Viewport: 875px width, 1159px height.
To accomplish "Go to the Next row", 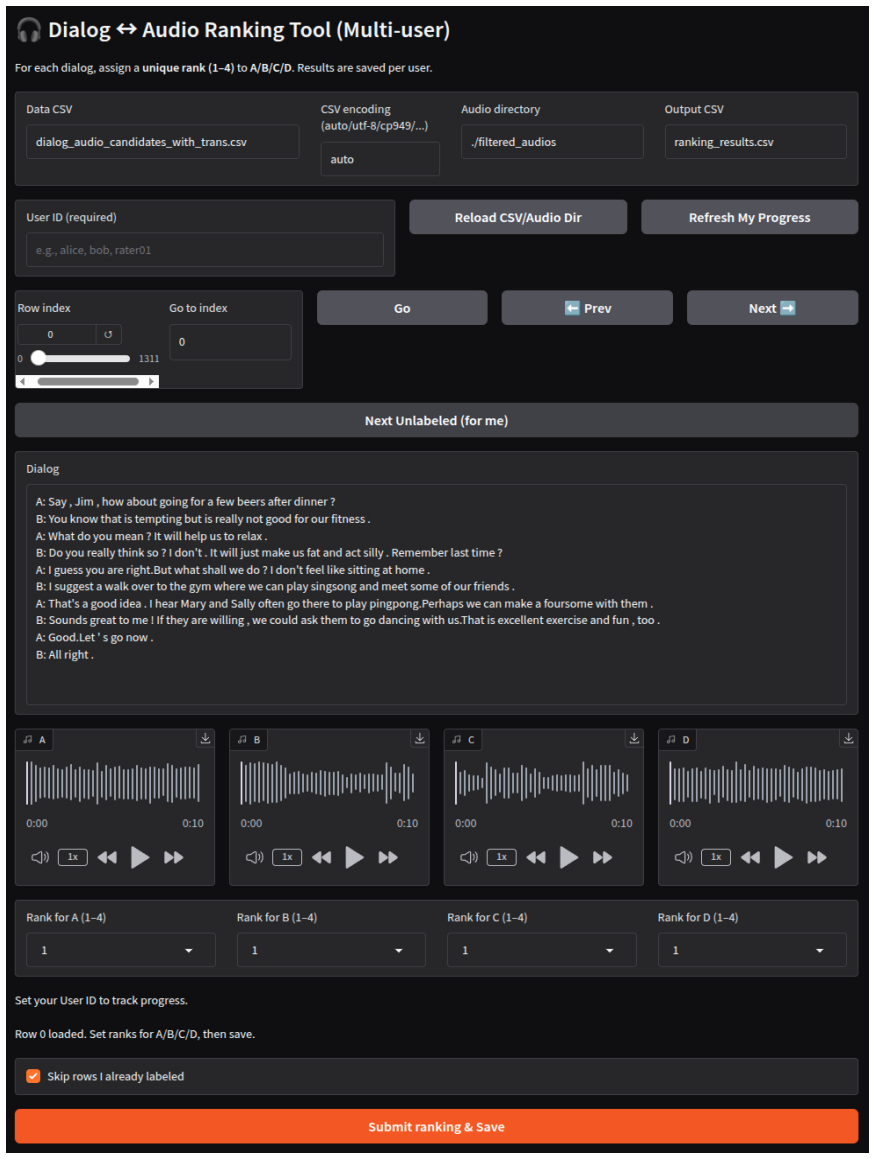I will pyautogui.click(x=772, y=308).
